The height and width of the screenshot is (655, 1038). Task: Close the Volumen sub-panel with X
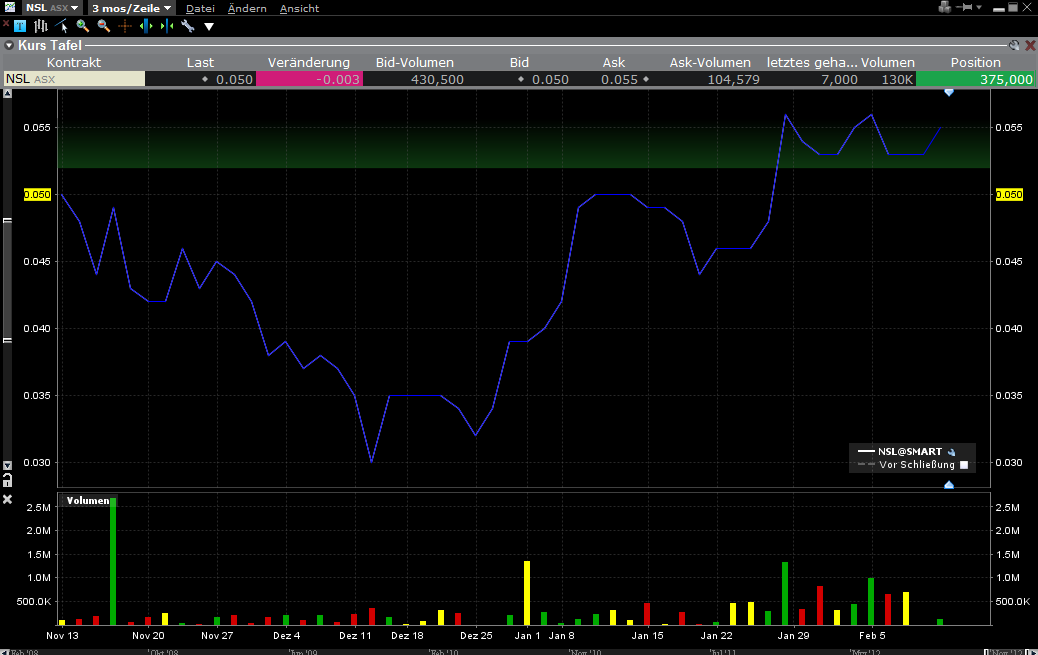(7, 499)
